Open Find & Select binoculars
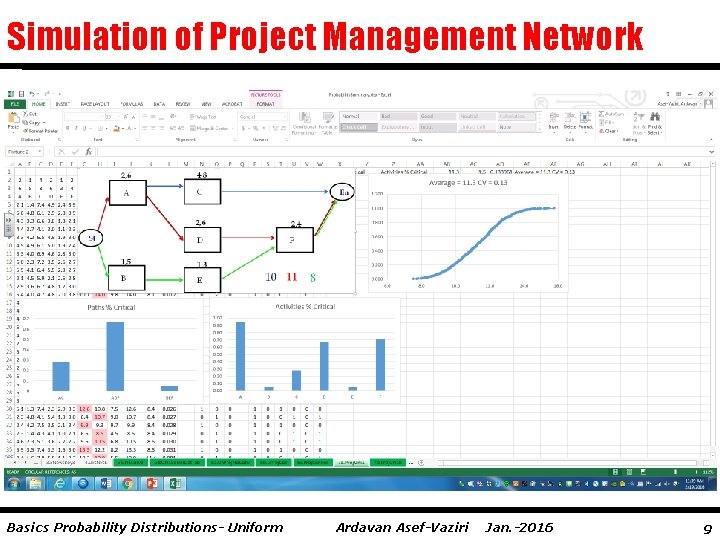Viewport: 720px width, 540px height. point(655,123)
